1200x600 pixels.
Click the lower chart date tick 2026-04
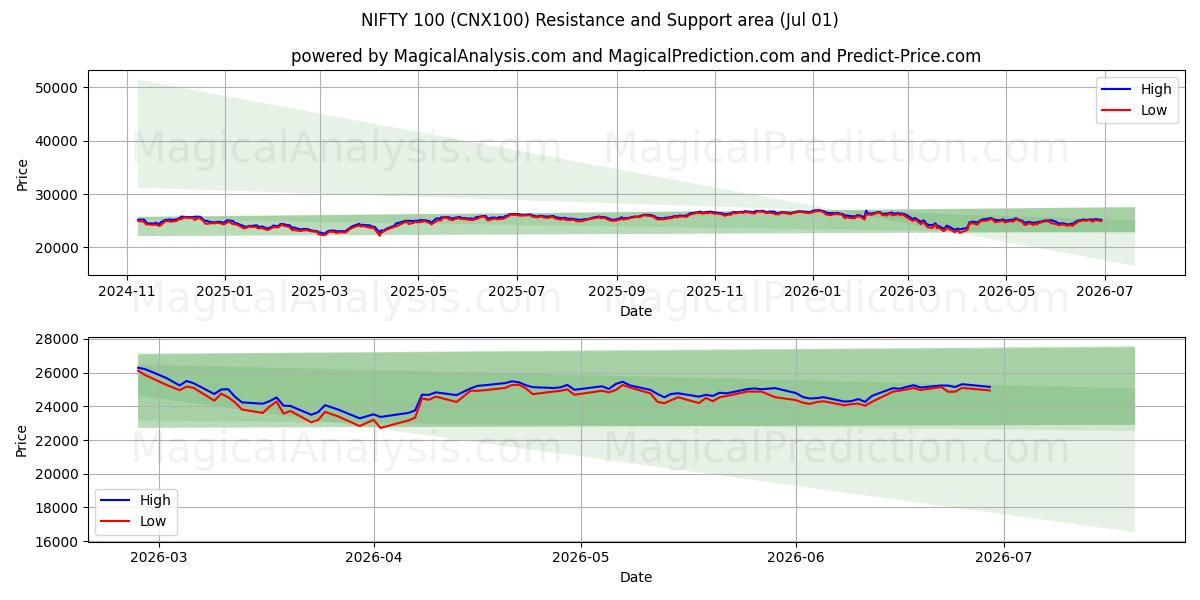click(374, 557)
